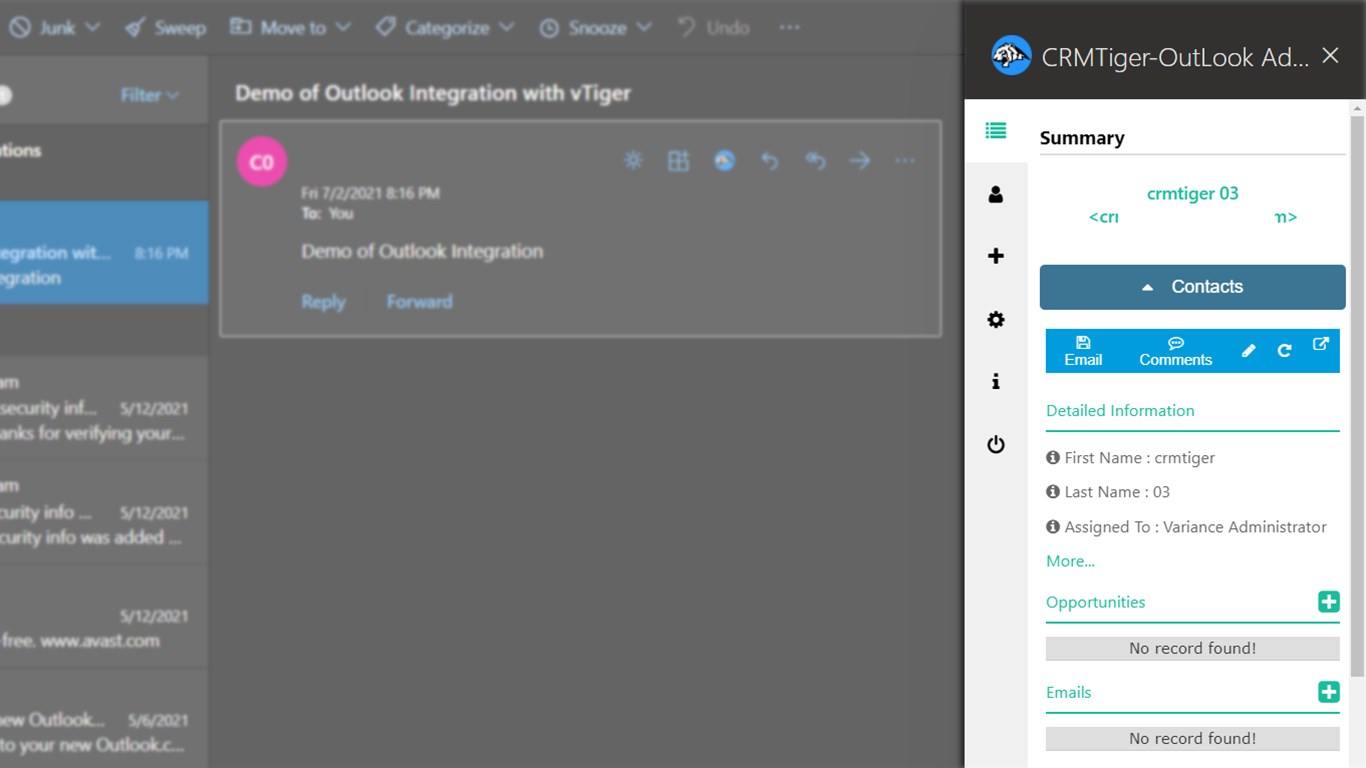The image size is (1366, 768).
Task: Click the More... link in Detailed Information
Action: tap(1070, 561)
